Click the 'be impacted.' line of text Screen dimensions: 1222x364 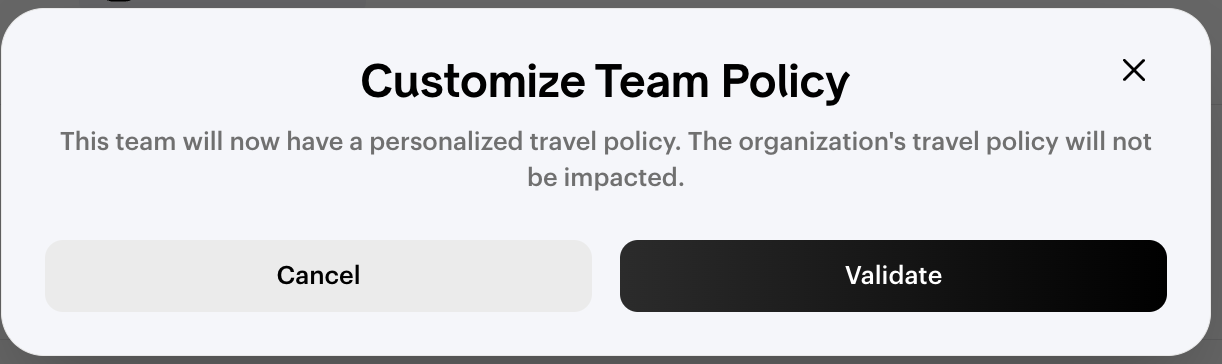pyautogui.click(x=606, y=179)
